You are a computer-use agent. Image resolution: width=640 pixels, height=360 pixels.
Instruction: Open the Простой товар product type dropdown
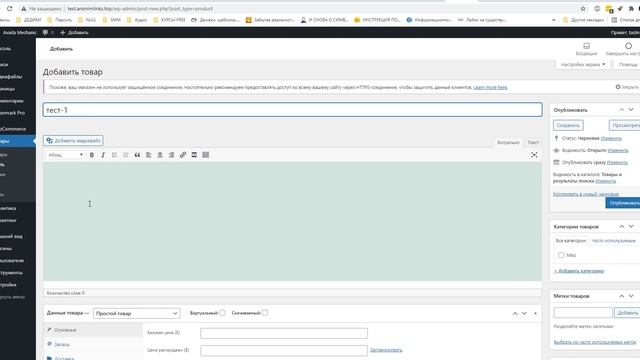137,313
